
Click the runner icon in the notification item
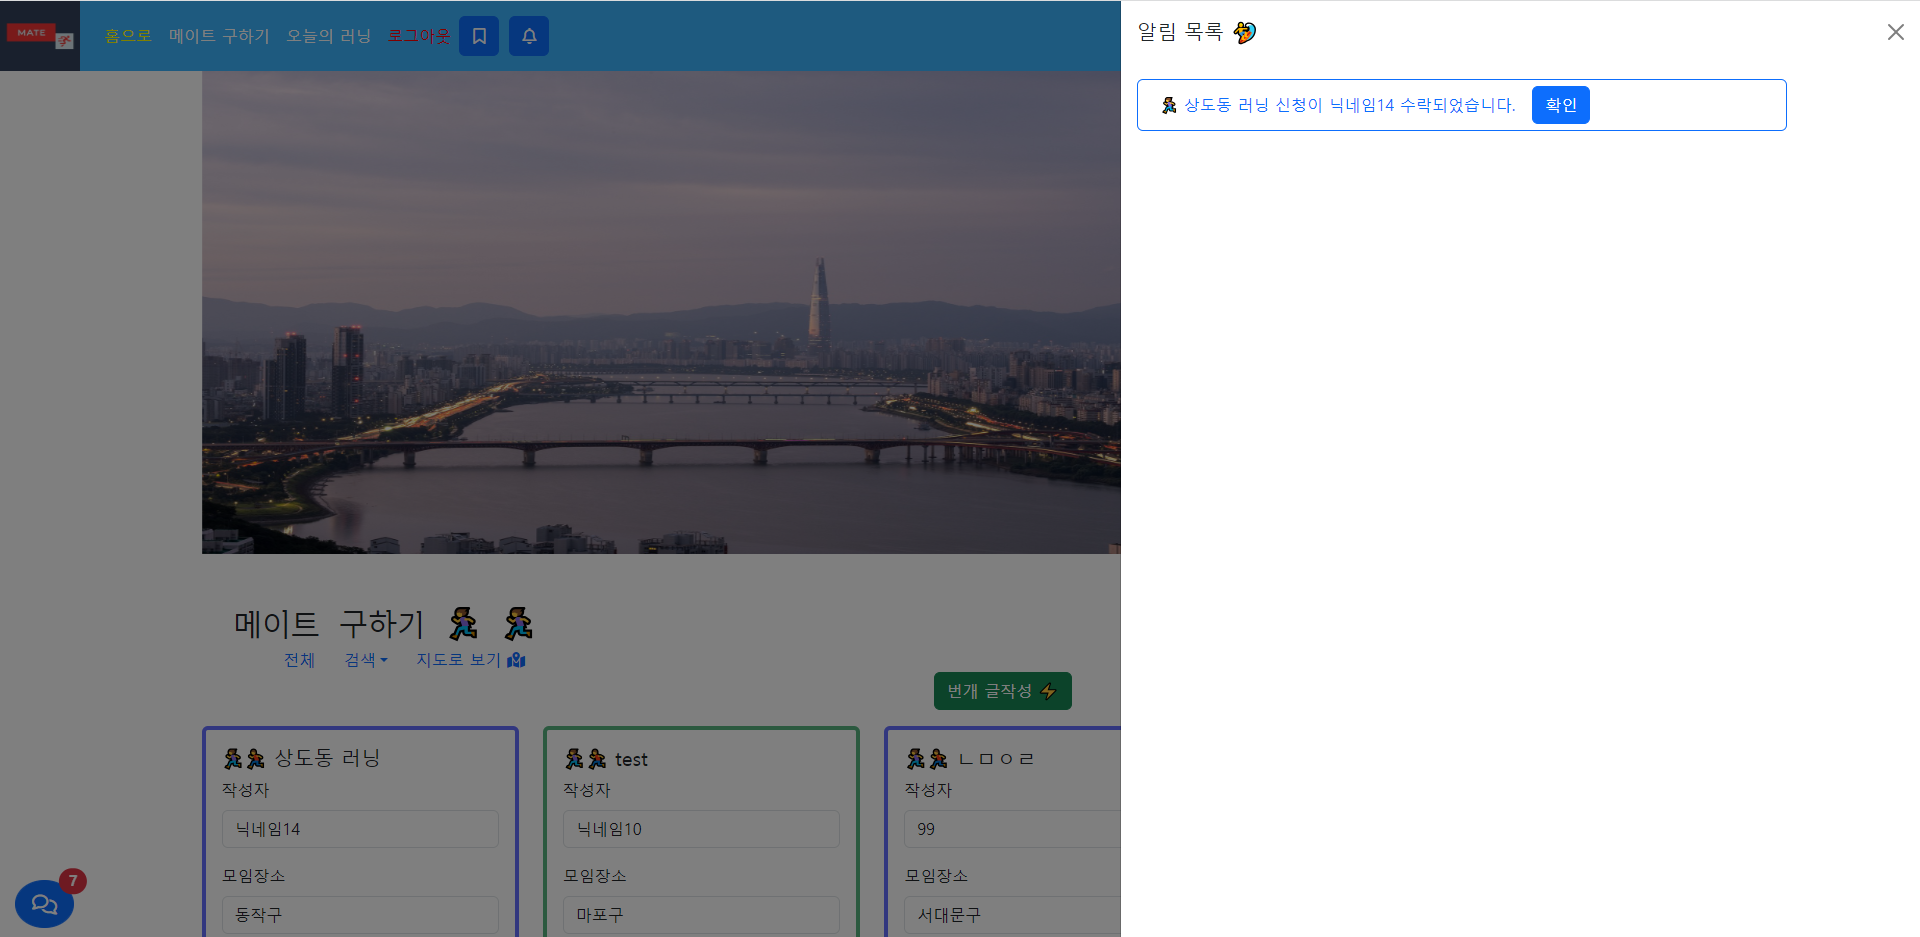(1169, 105)
